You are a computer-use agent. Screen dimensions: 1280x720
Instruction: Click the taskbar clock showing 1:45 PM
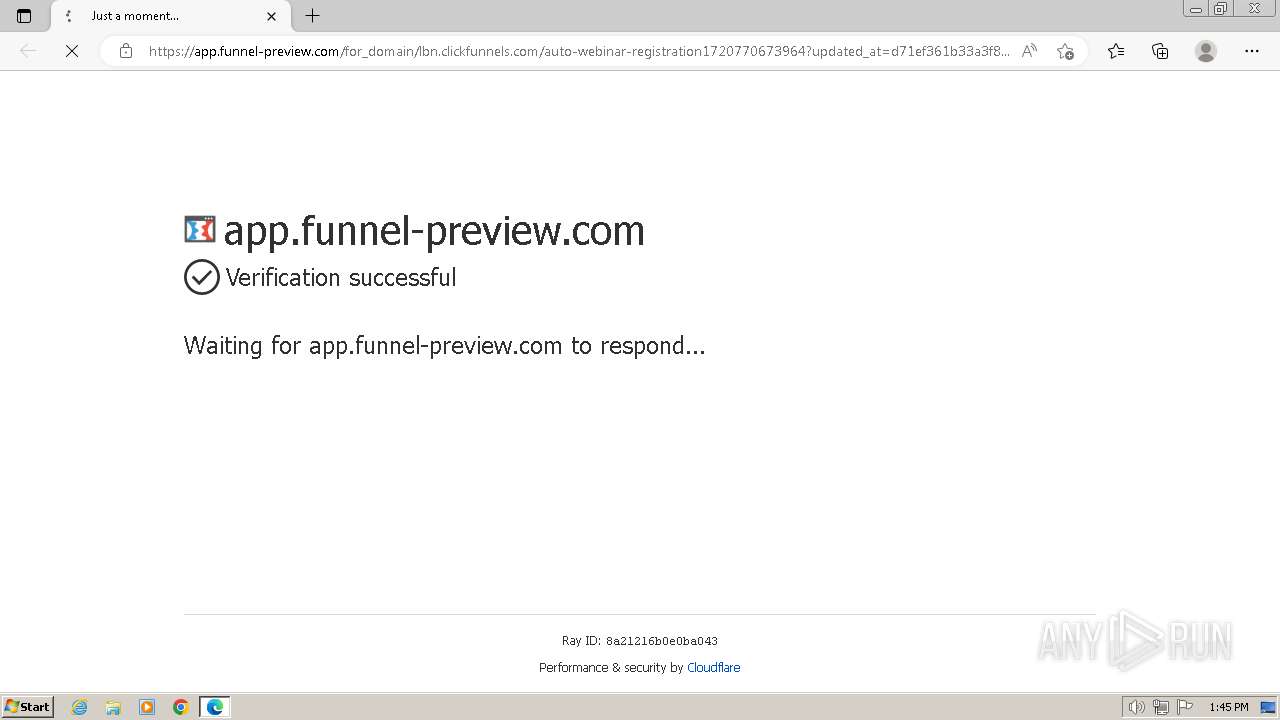tap(1229, 707)
